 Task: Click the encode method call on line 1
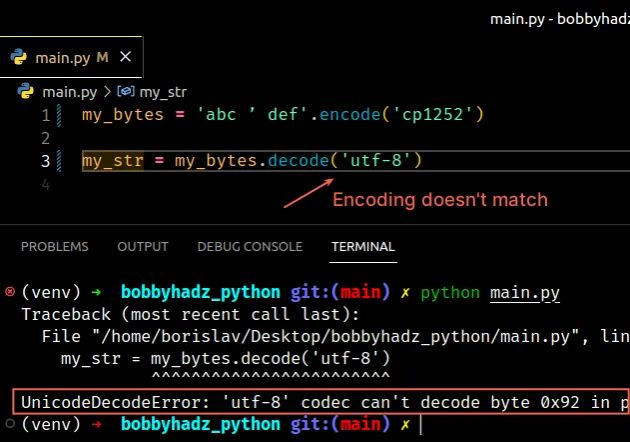coord(350,115)
